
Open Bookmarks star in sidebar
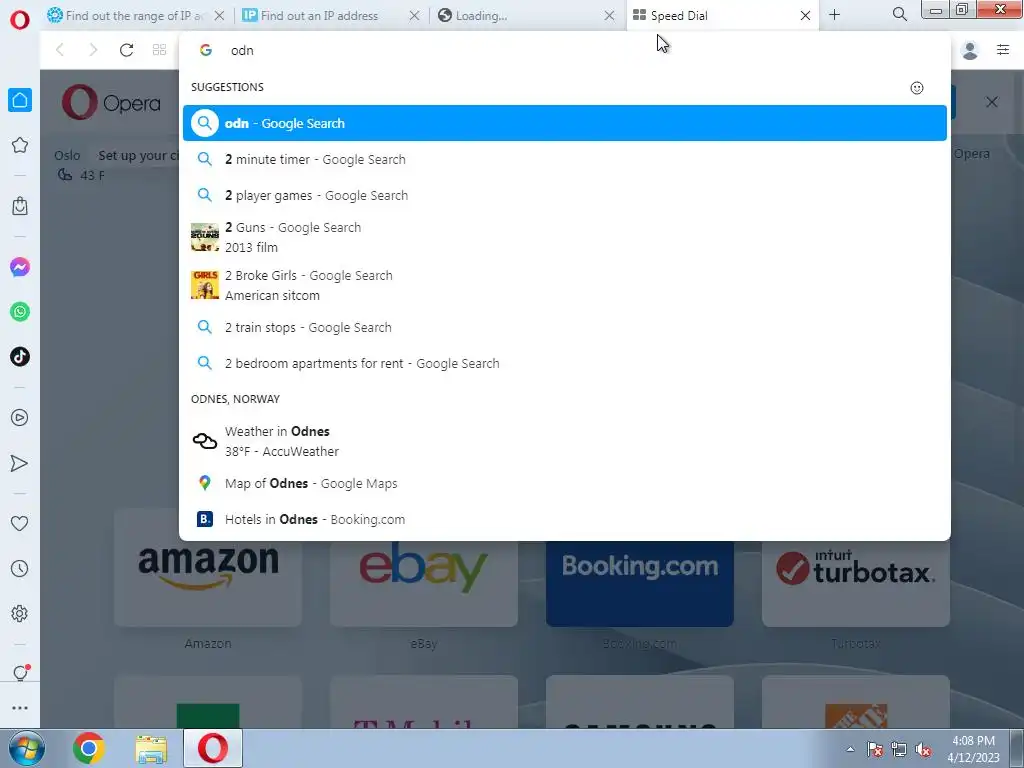pos(20,145)
